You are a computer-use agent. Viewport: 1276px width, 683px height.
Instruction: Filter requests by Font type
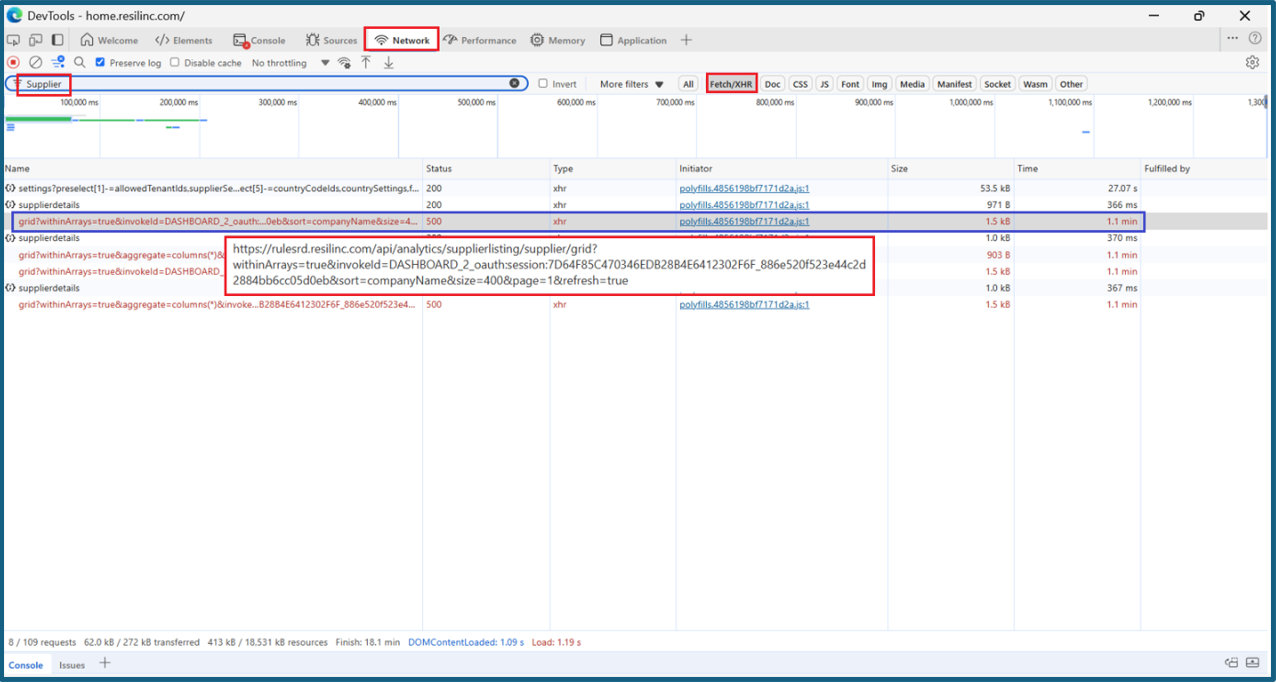(850, 84)
